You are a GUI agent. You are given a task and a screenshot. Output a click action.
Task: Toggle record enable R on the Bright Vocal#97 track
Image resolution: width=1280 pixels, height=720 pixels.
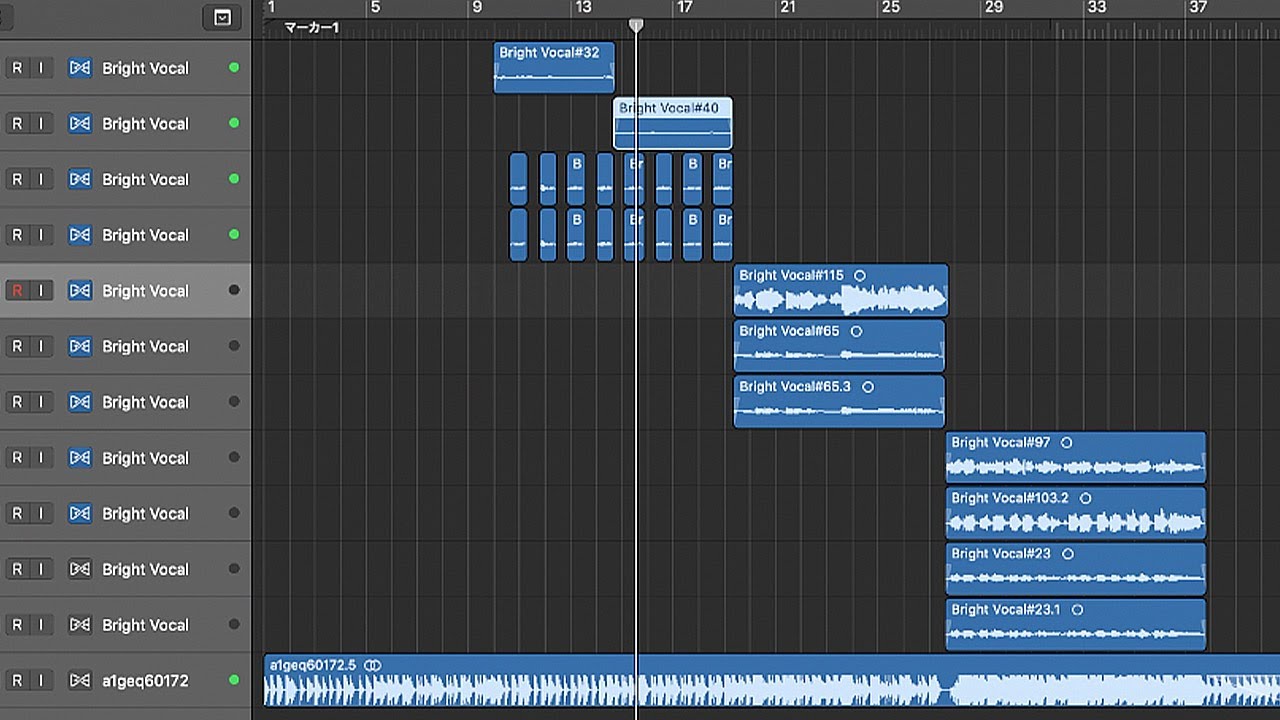[17, 458]
